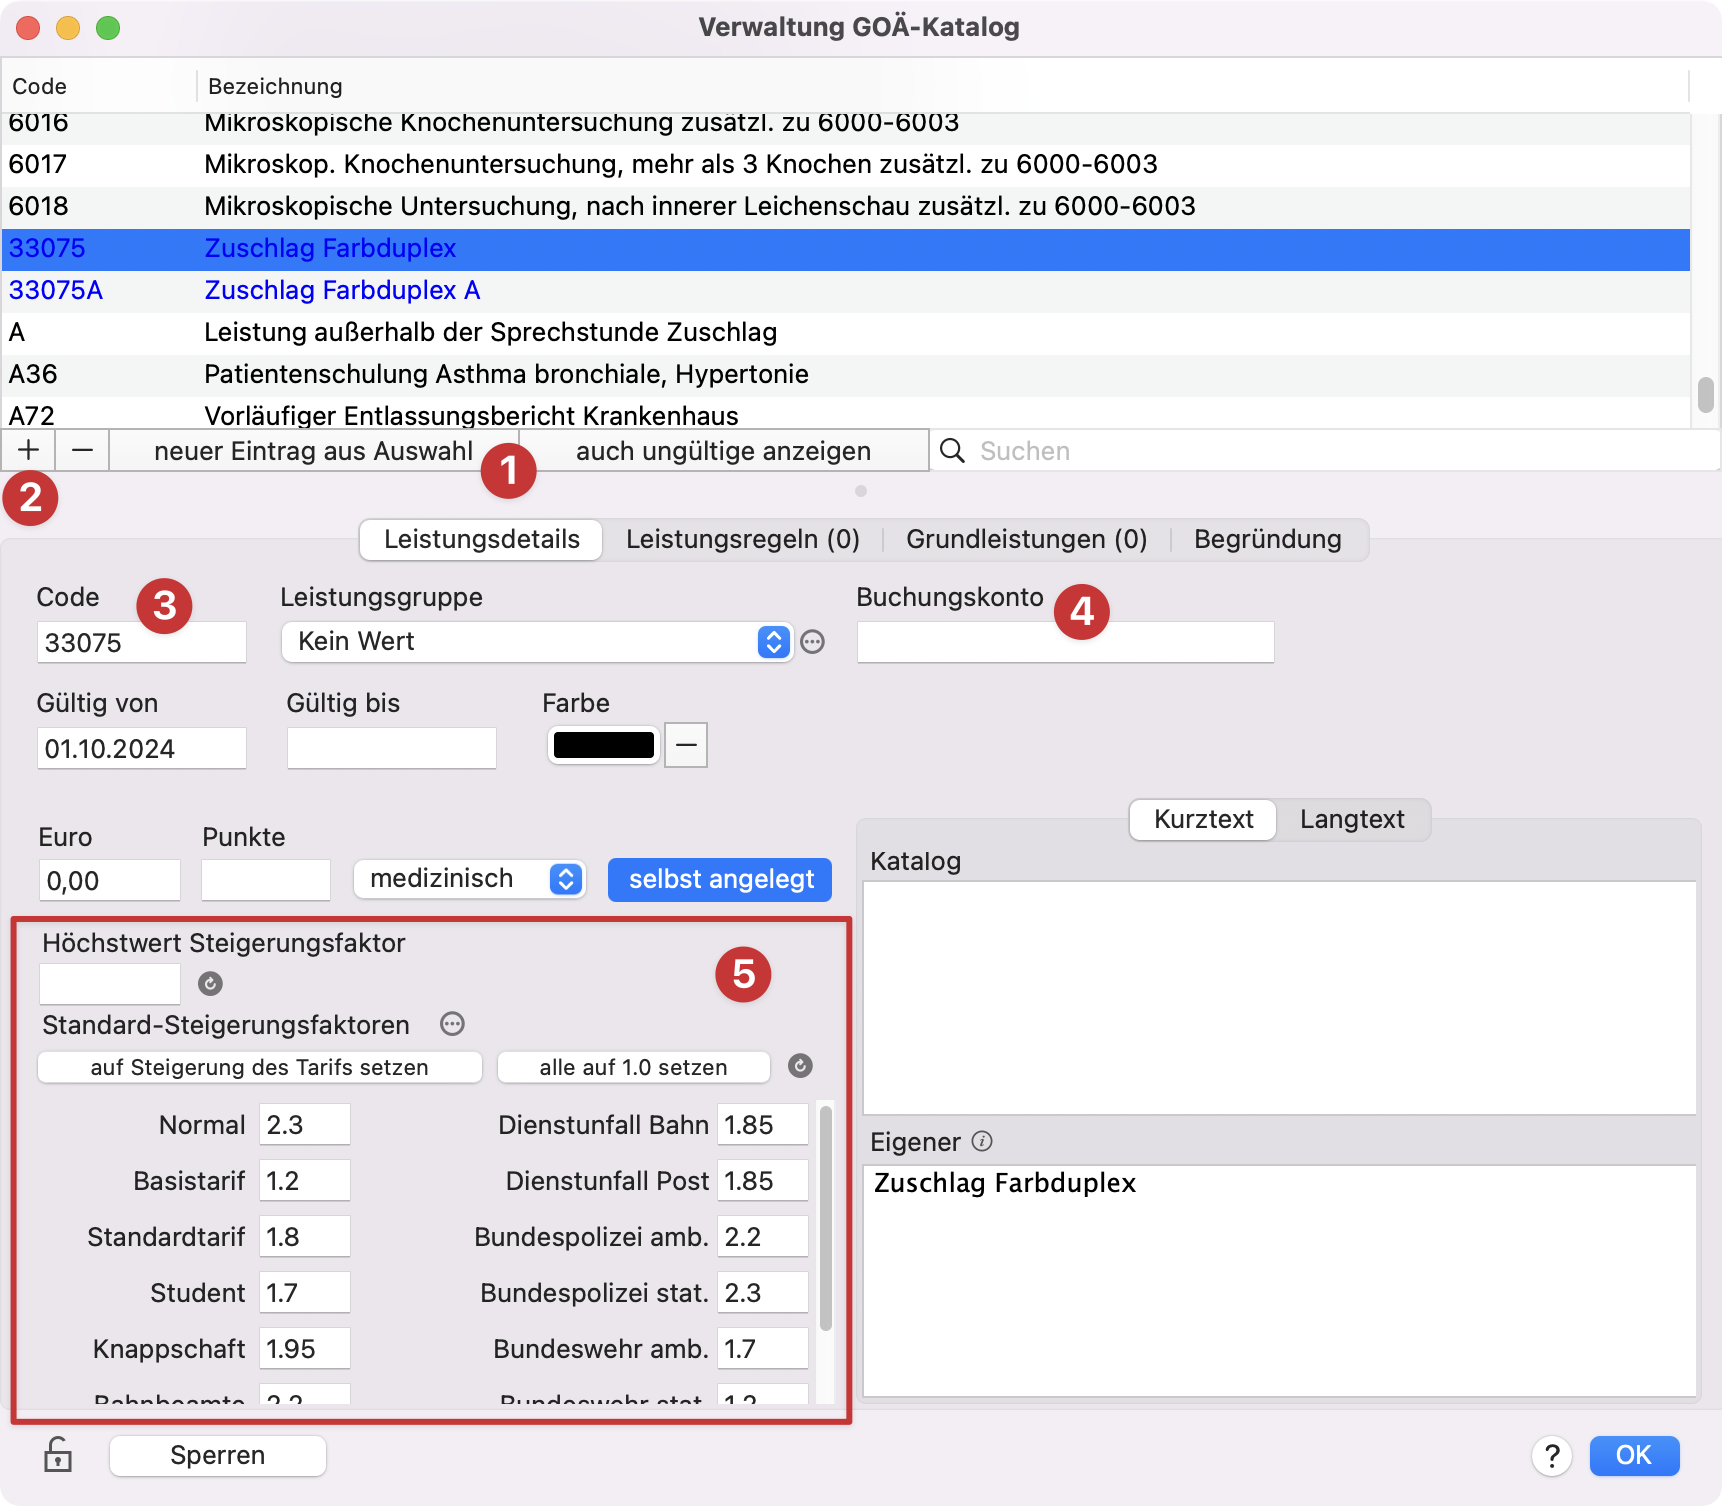
Task: Click the Euro field showing 0,00
Action: (x=110, y=880)
